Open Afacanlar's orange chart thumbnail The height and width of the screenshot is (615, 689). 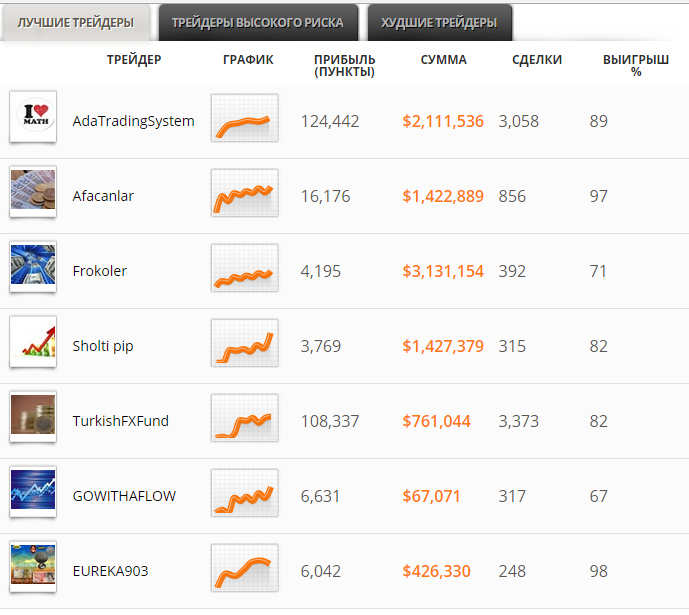(244, 193)
